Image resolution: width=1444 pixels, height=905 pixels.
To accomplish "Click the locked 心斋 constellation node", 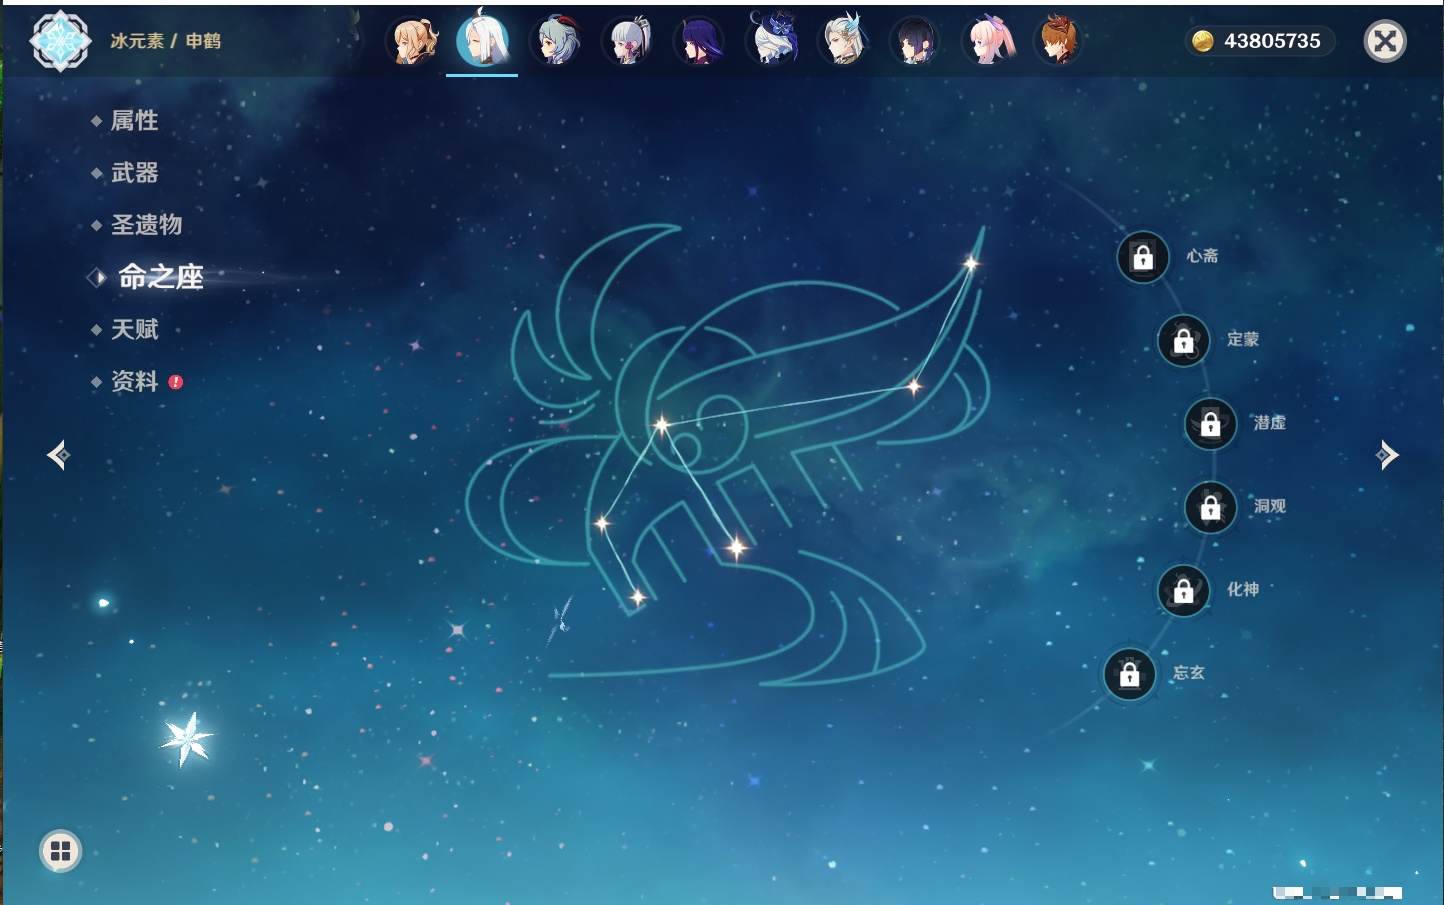I will tap(1143, 258).
